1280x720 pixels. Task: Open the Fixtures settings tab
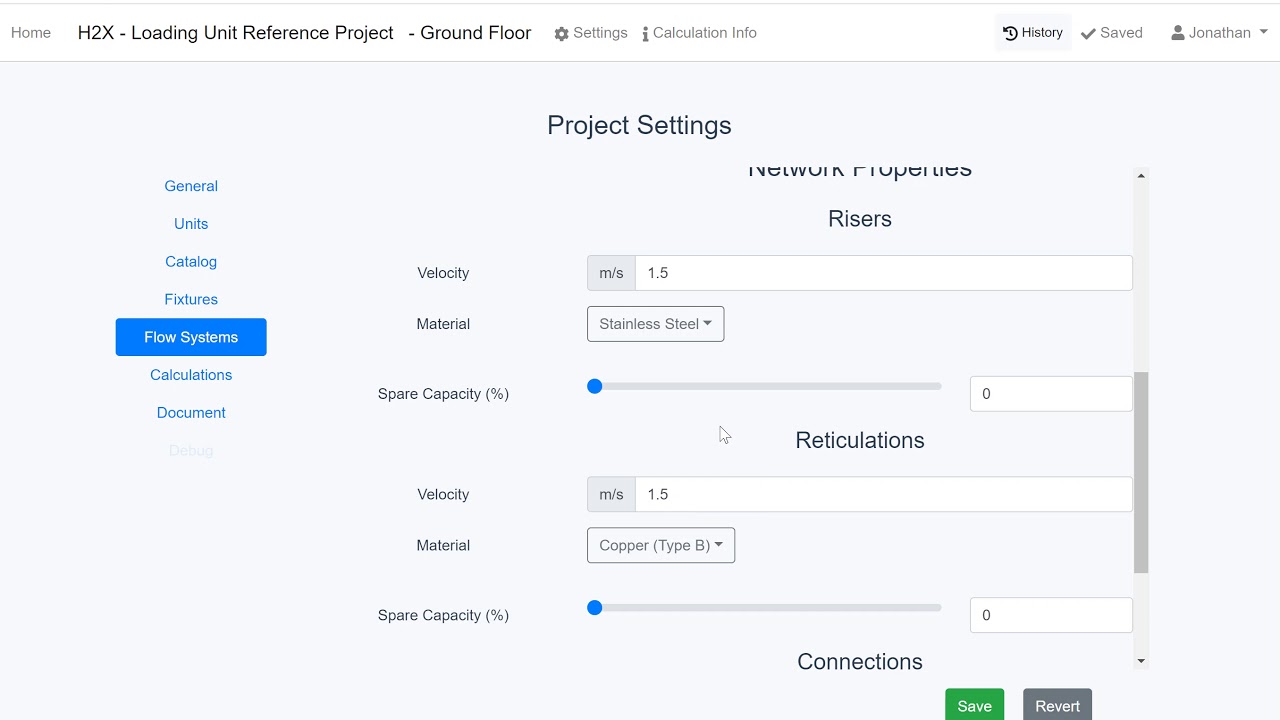pos(191,299)
